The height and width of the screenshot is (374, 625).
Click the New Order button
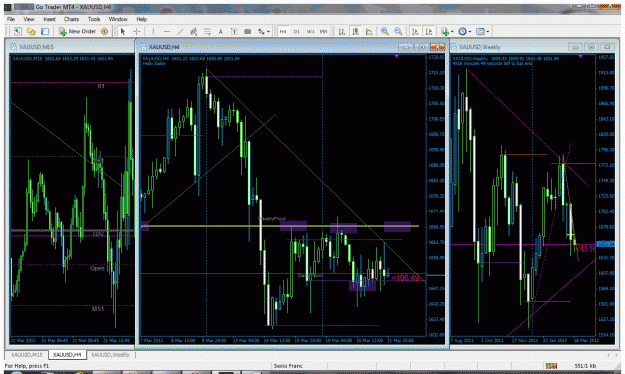tap(77, 31)
